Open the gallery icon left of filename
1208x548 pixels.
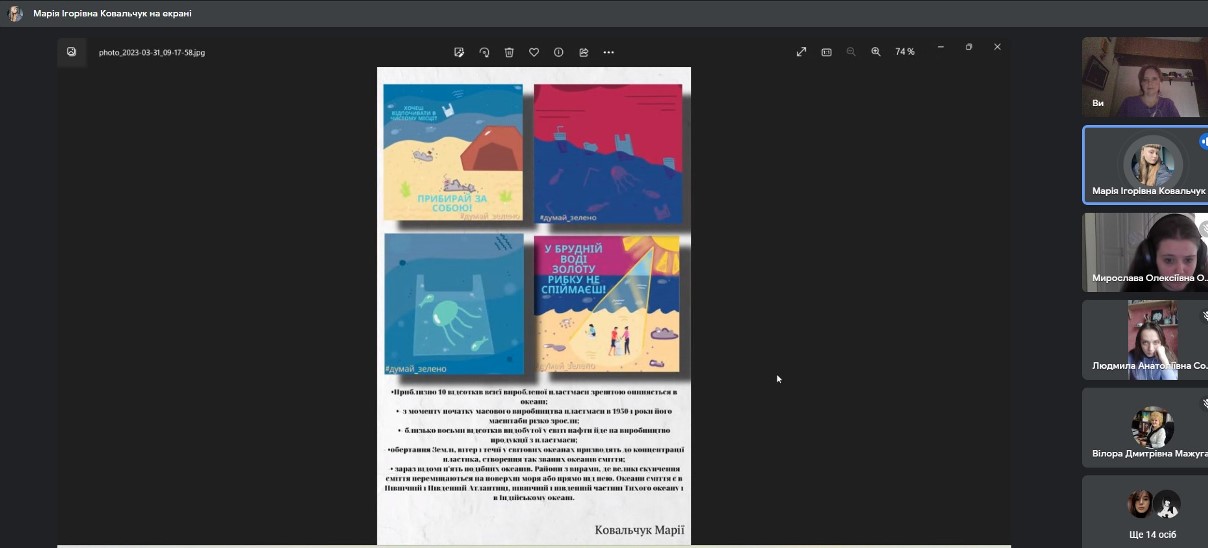pyautogui.click(x=72, y=52)
